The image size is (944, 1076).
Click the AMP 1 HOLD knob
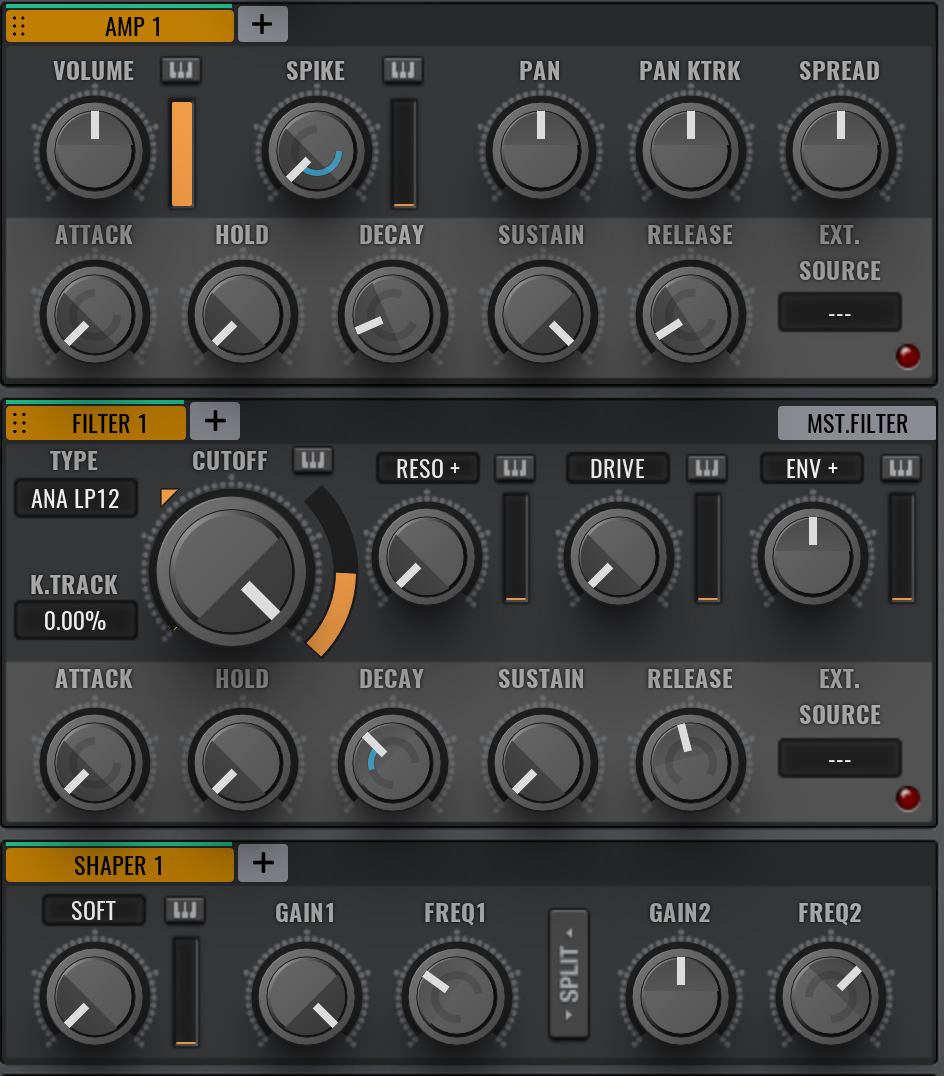242,314
